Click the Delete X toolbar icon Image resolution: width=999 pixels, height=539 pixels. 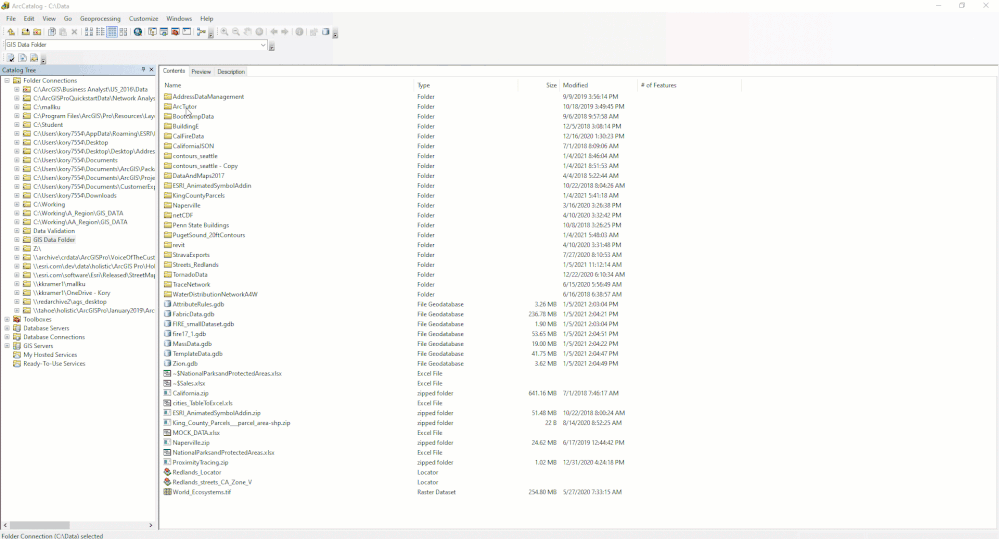pos(75,32)
